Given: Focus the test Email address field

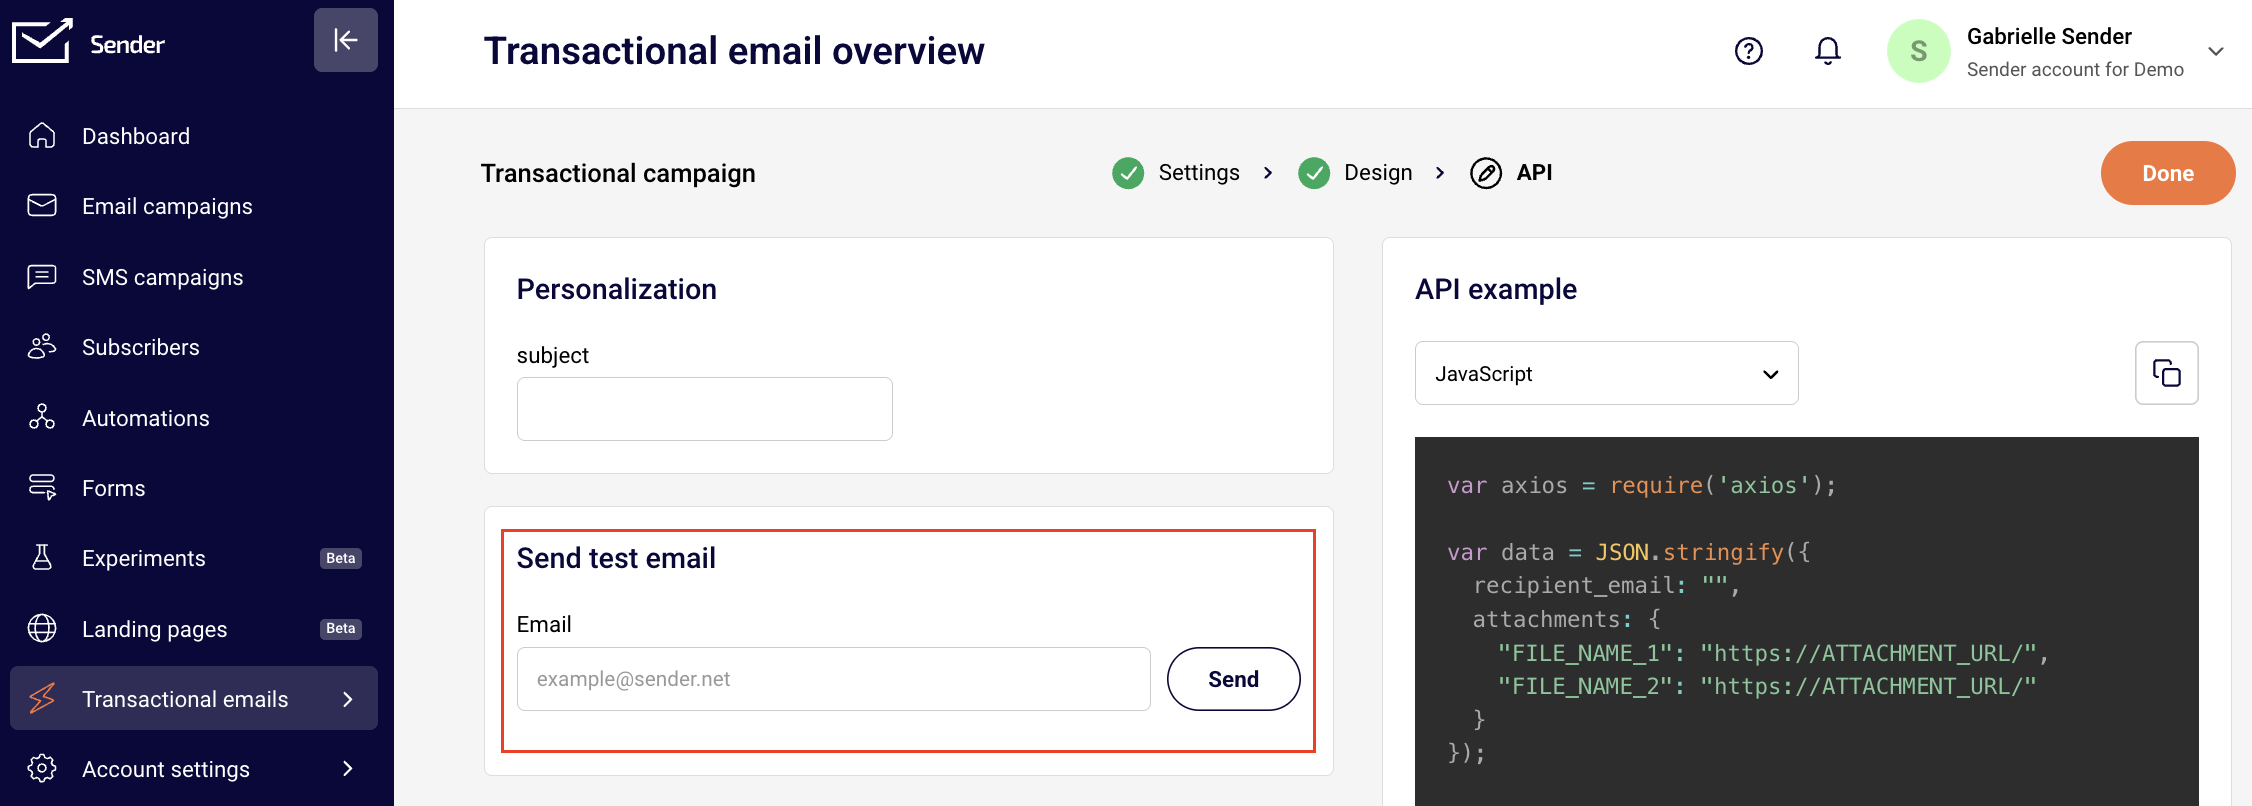Looking at the screenshot, I should coord(832,679).
